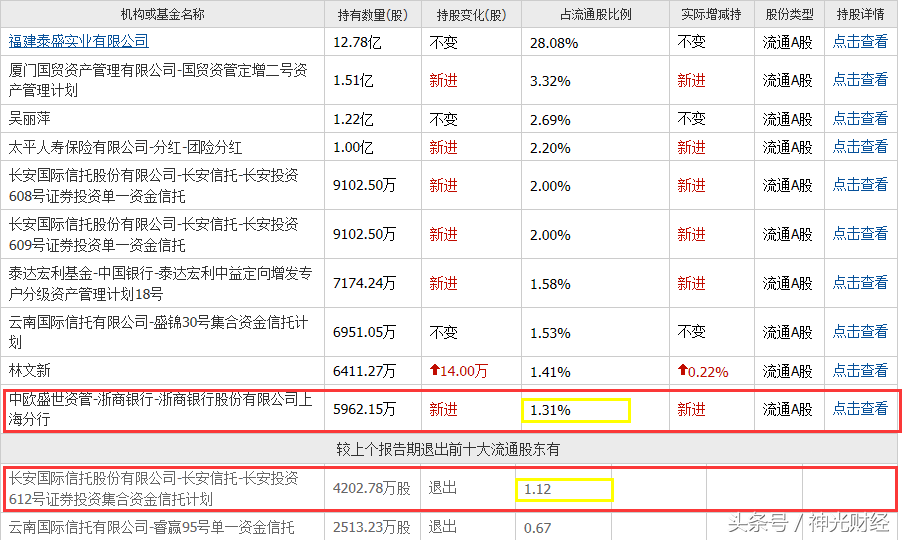Screen dimensions: 902x540
Task: Select the 2513.23万股 exited holding cell
Action: point(372,527)
